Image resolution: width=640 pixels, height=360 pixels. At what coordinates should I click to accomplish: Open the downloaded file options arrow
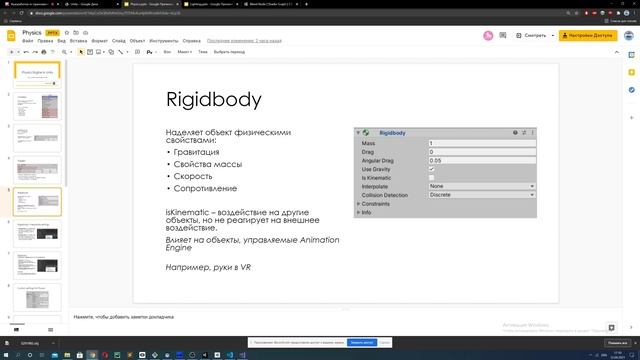53,343
